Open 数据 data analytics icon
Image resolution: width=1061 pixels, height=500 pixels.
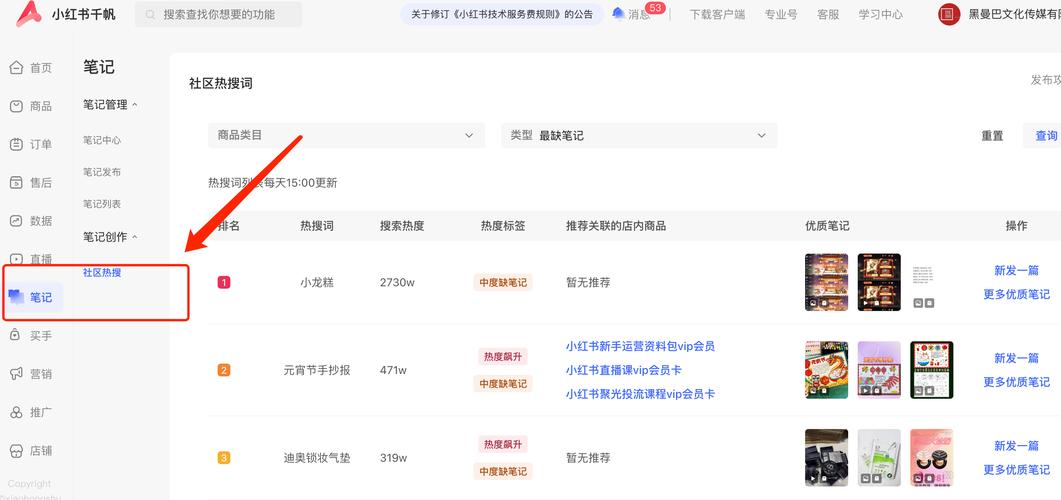pos(16,221)
